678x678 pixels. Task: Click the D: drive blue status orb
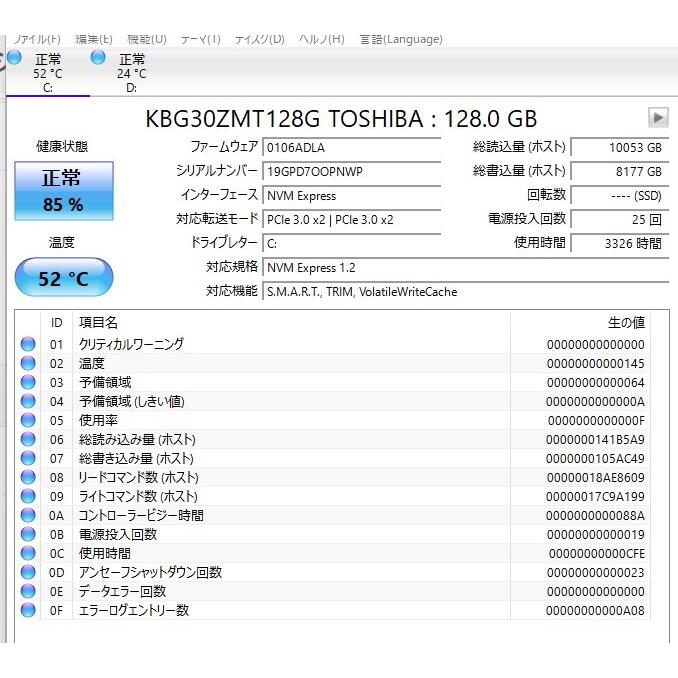[98, 57]
